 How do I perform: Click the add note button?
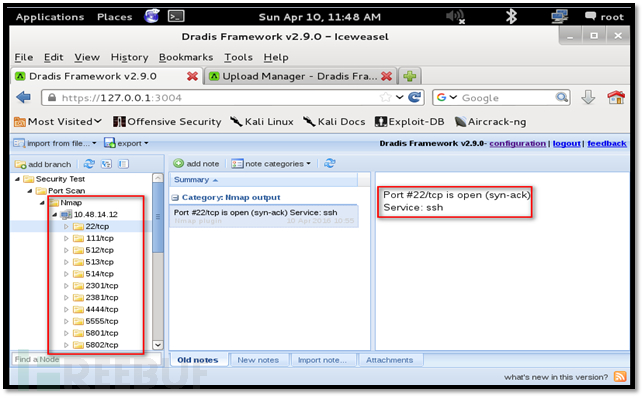point(196,163)
